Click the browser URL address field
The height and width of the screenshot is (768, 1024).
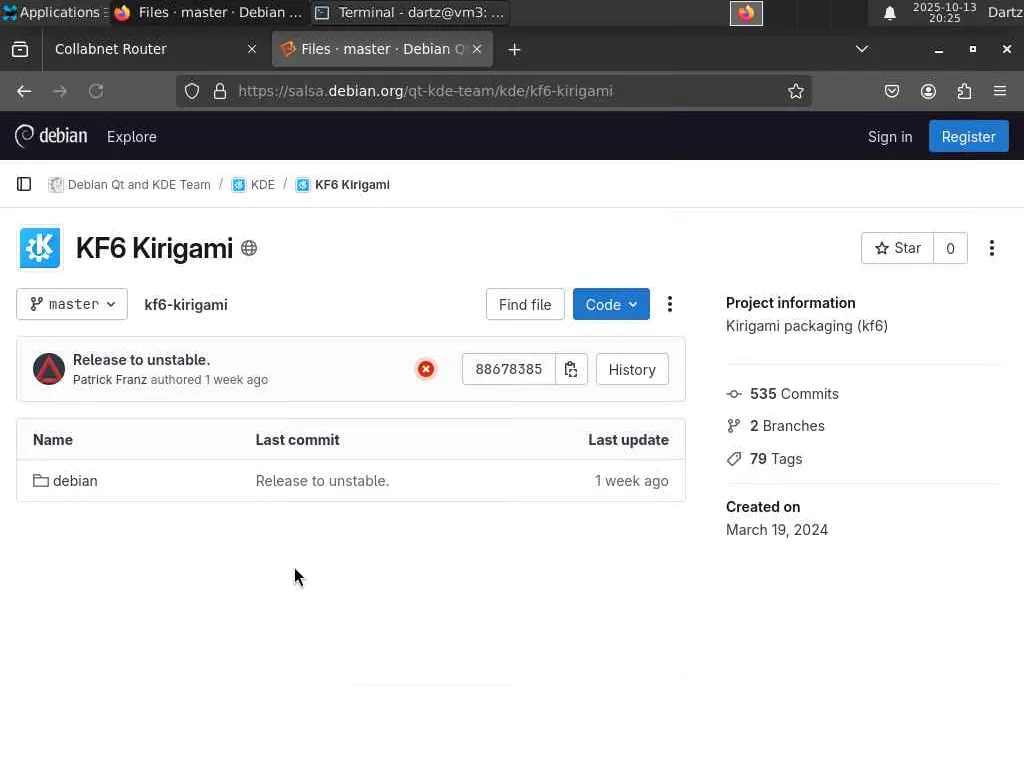(494, 91)
